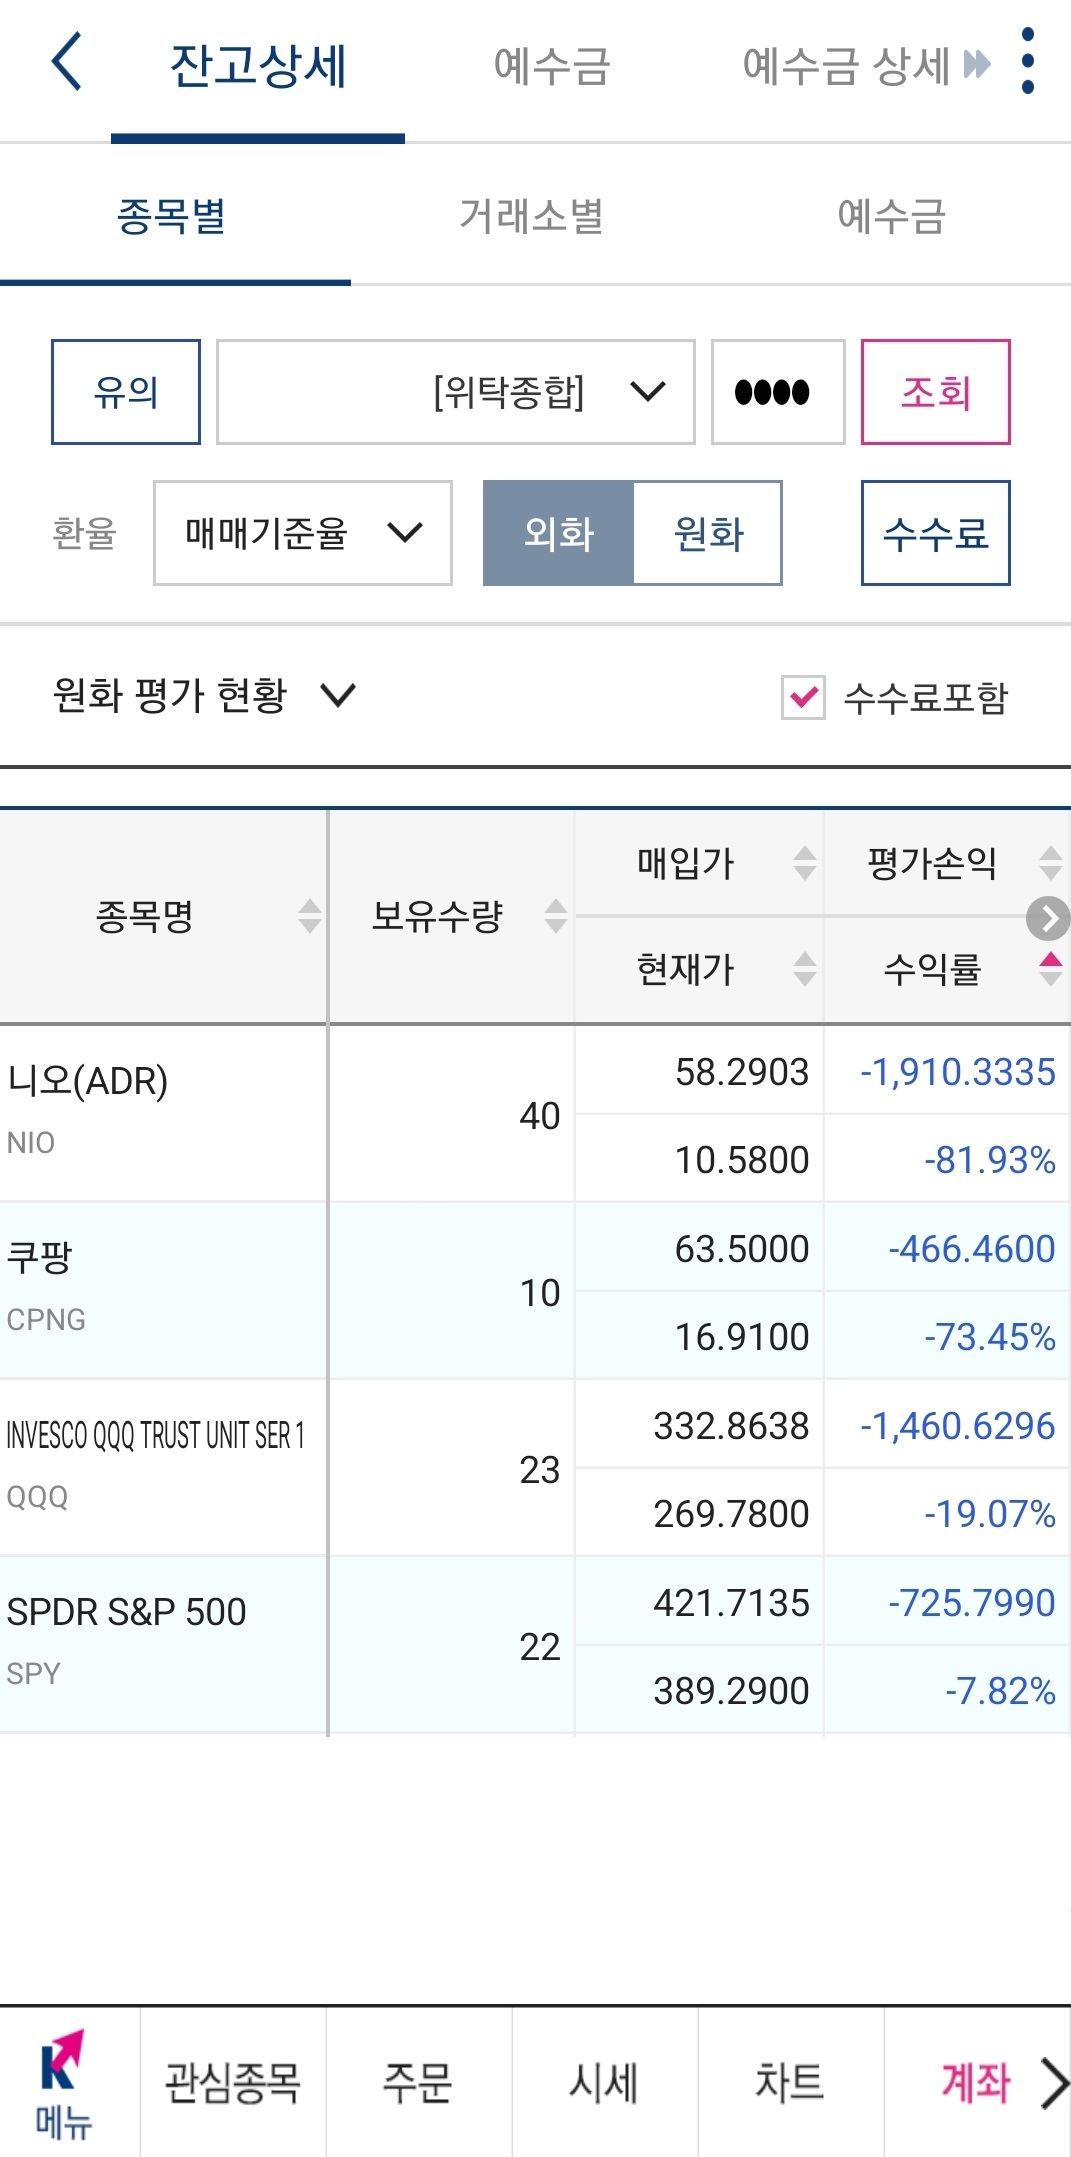Tap the 환율 label
Screen dimensions: 1071x2157
coord(85,533)
